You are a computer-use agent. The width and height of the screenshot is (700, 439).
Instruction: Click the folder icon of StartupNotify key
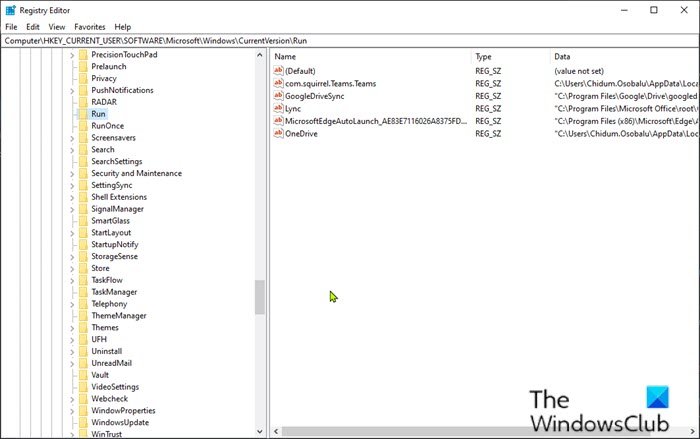(x=83, y=244)
